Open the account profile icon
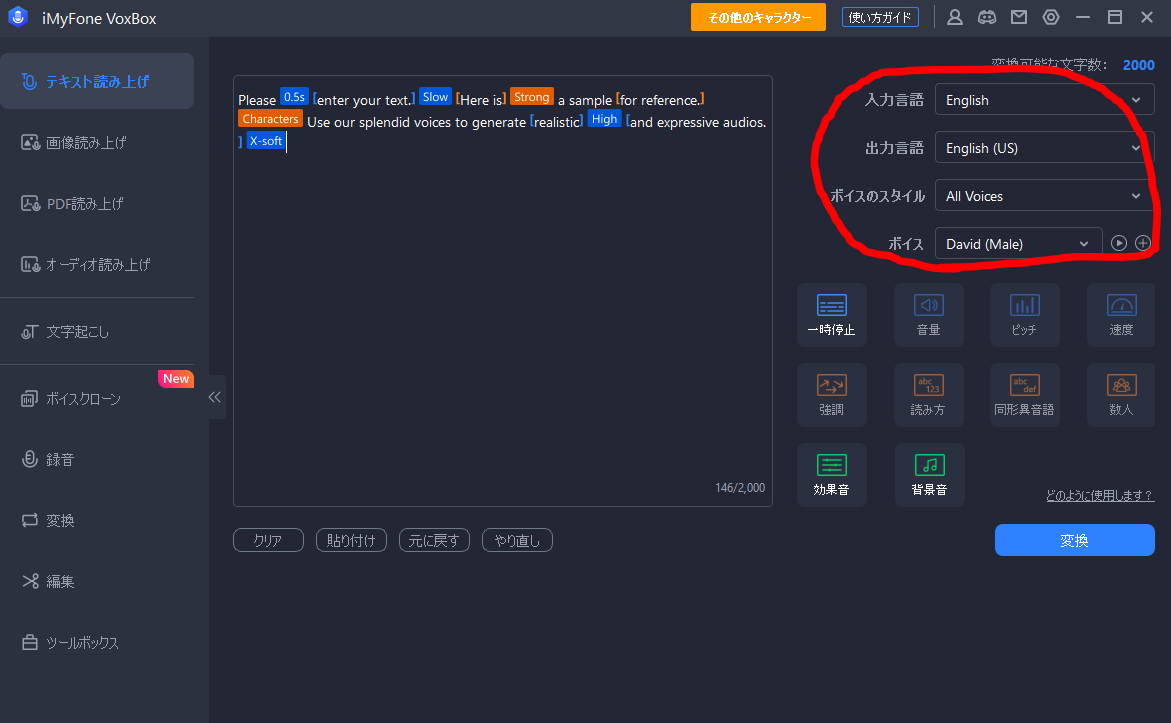 coord(954,17)
